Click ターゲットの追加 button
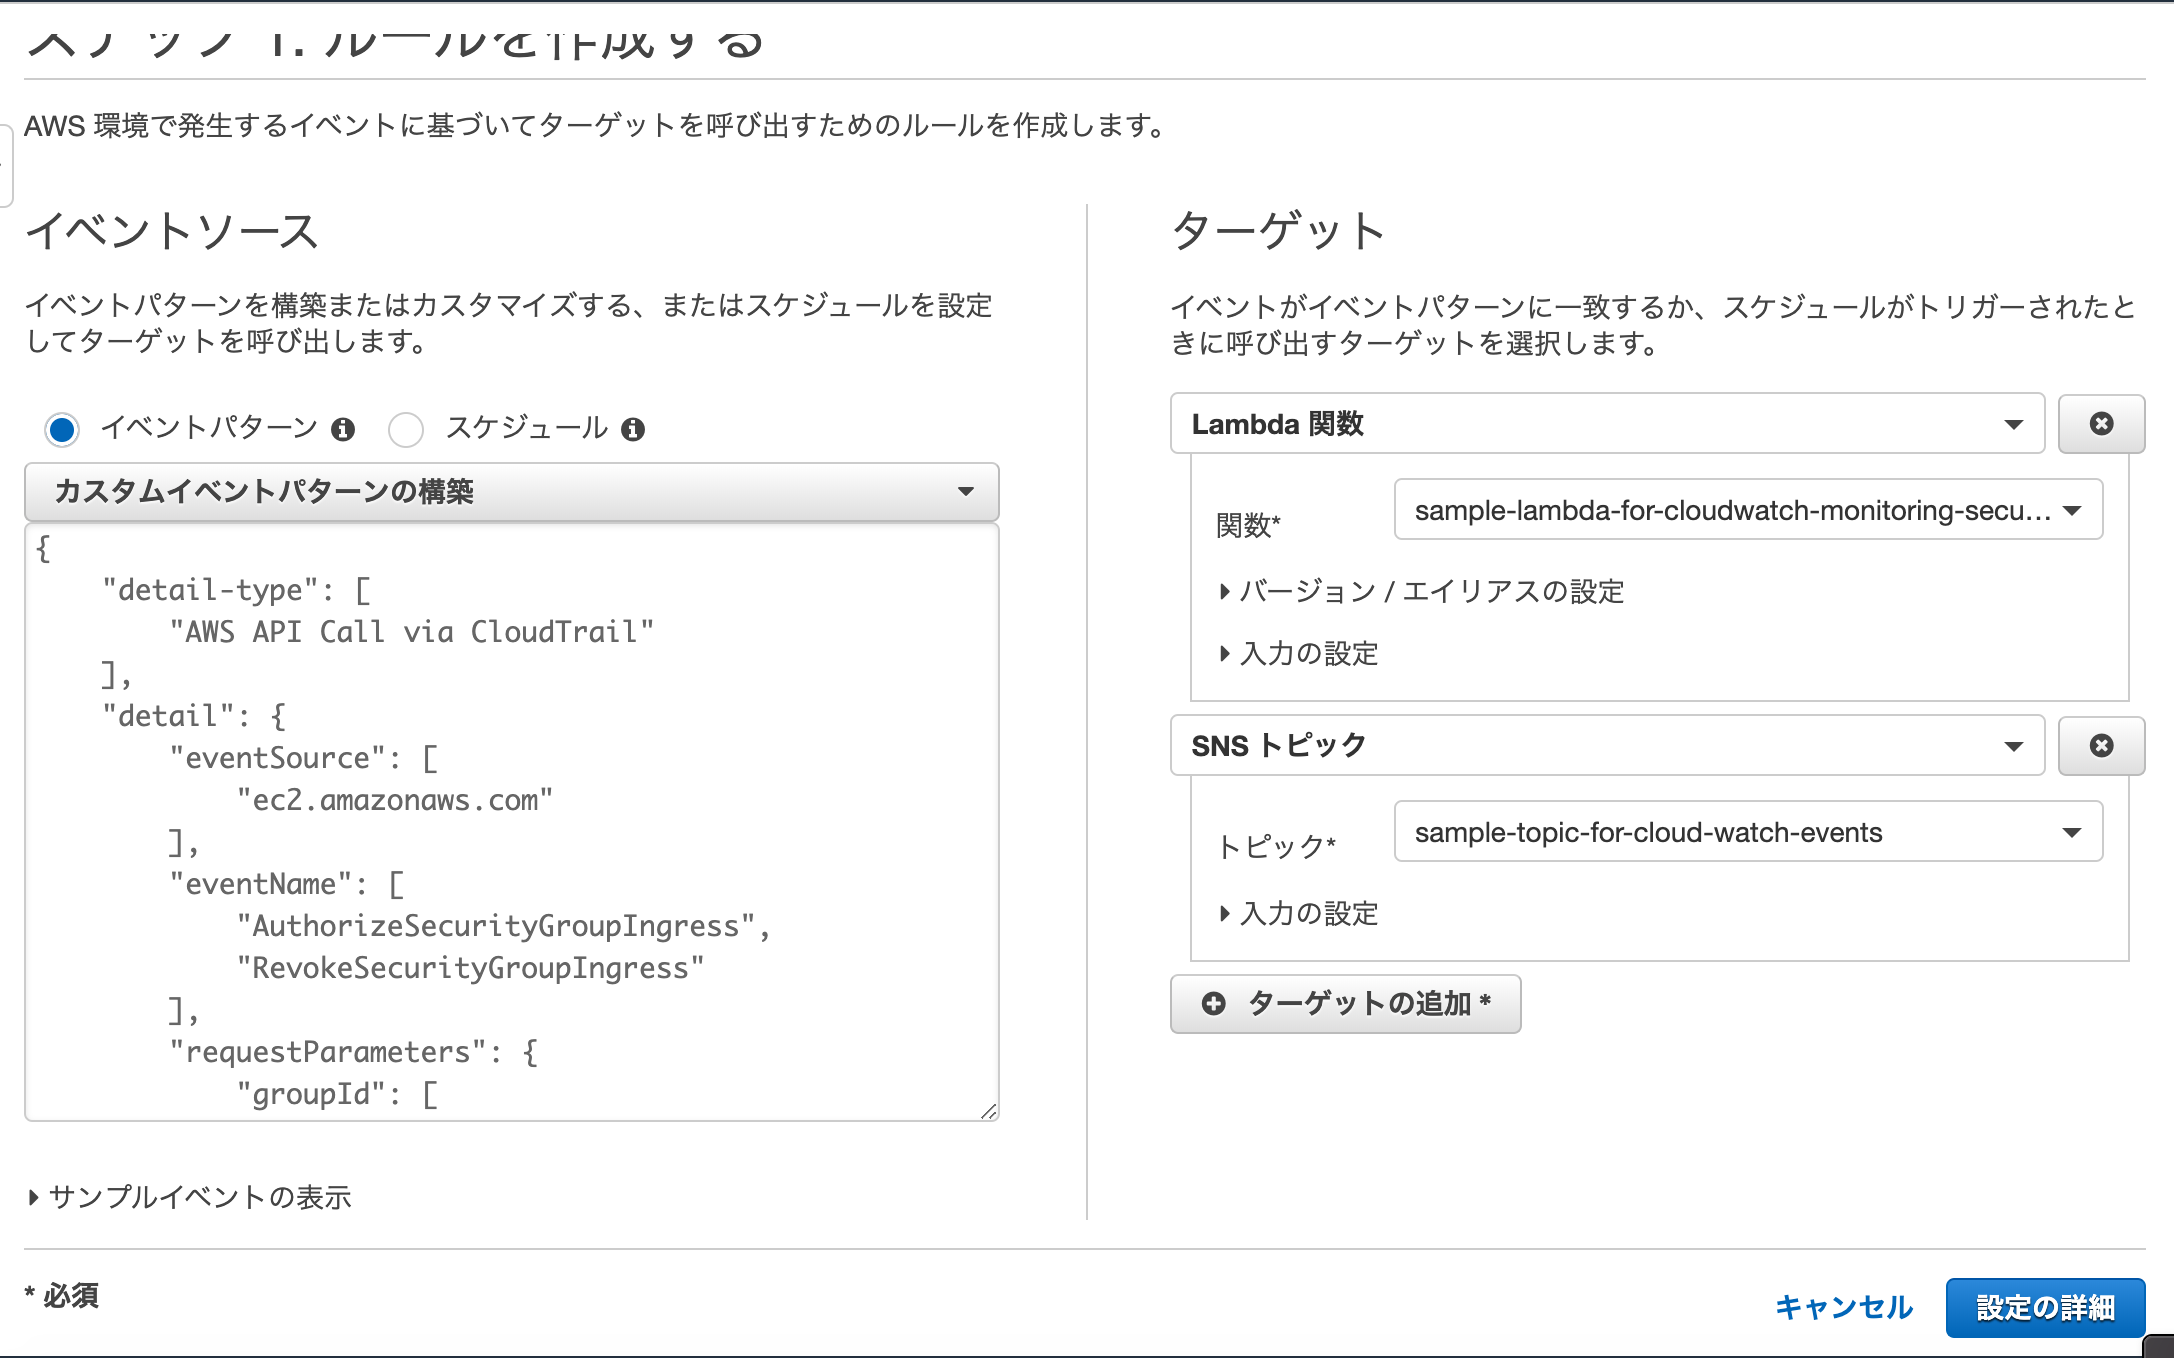This screenshot has height=1358, width=2174. (x=1345, y=1003)
